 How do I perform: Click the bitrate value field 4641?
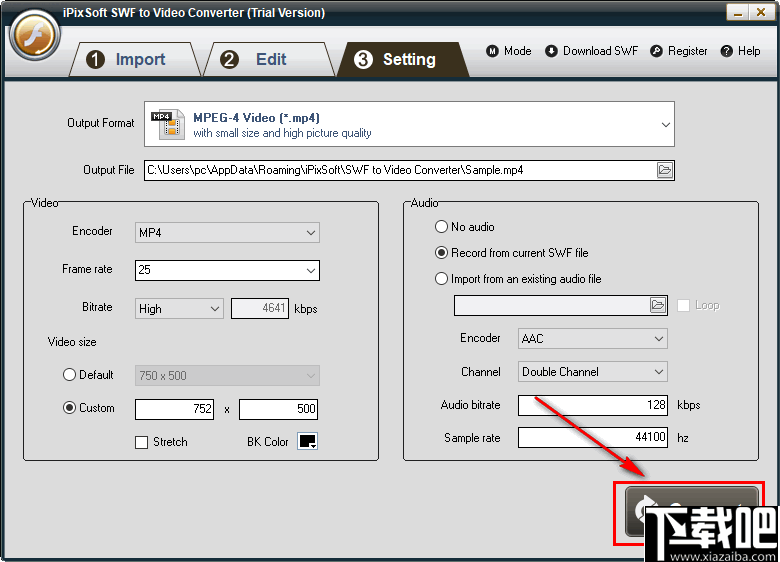(260, 308)
